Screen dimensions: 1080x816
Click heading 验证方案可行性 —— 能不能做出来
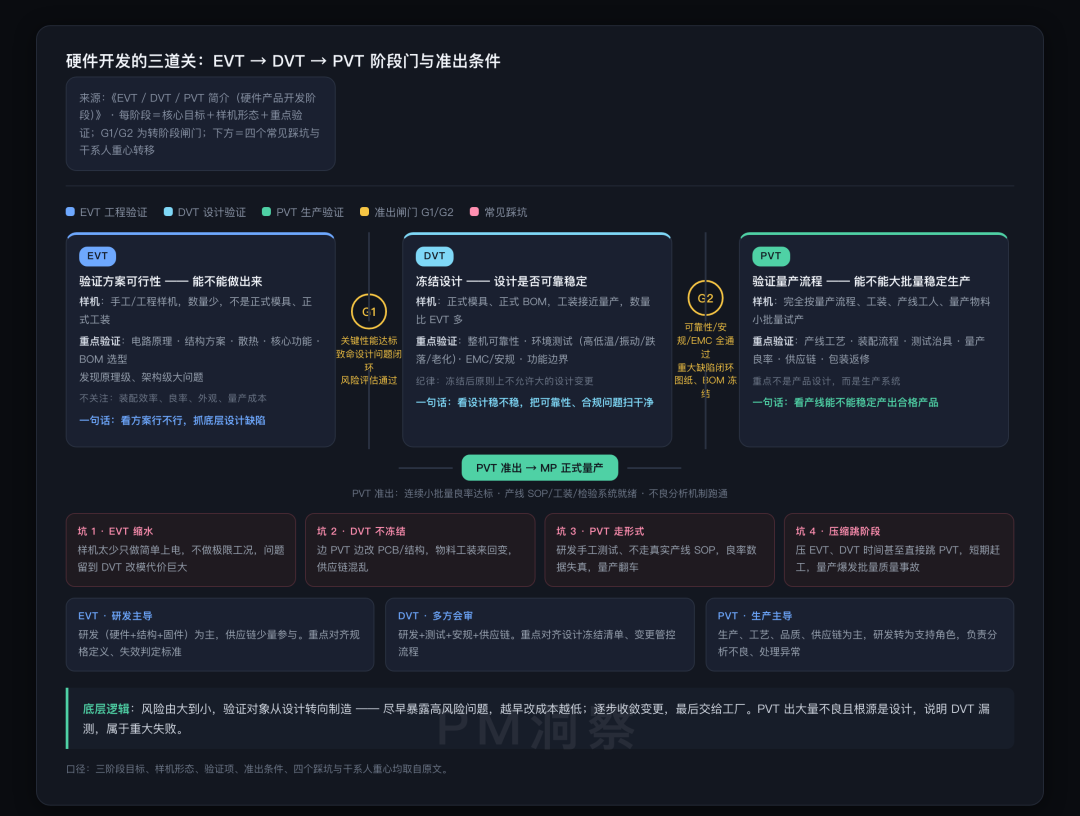(171, 281)
